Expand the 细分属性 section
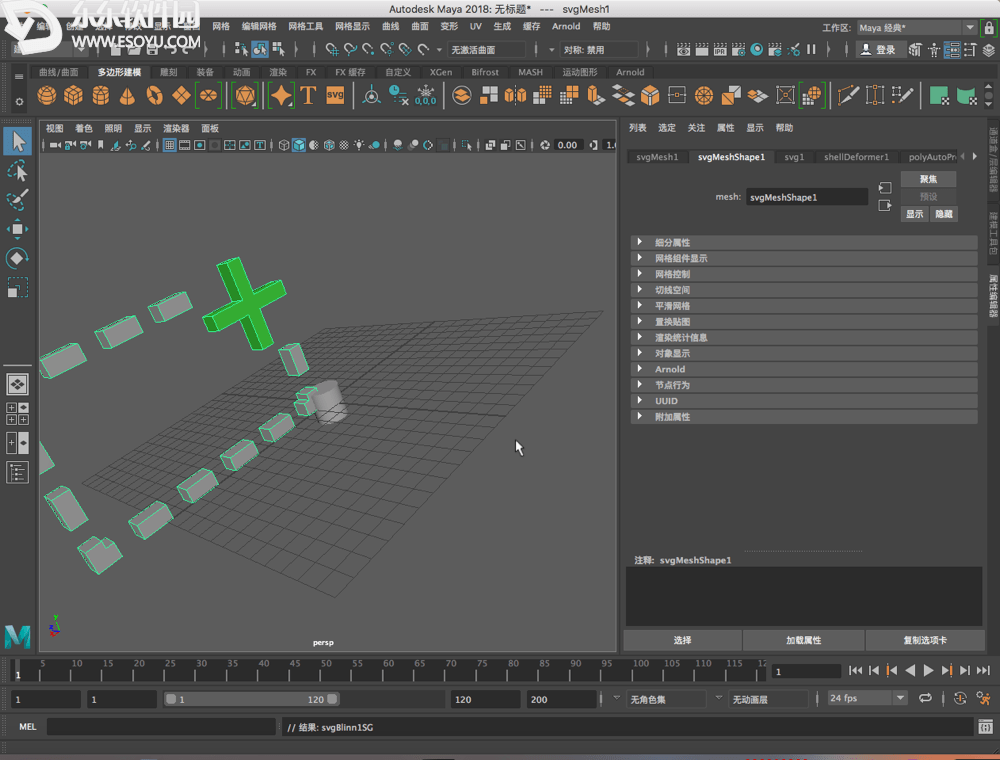The width and height of the screenshot is (1000, 760). 804,242
